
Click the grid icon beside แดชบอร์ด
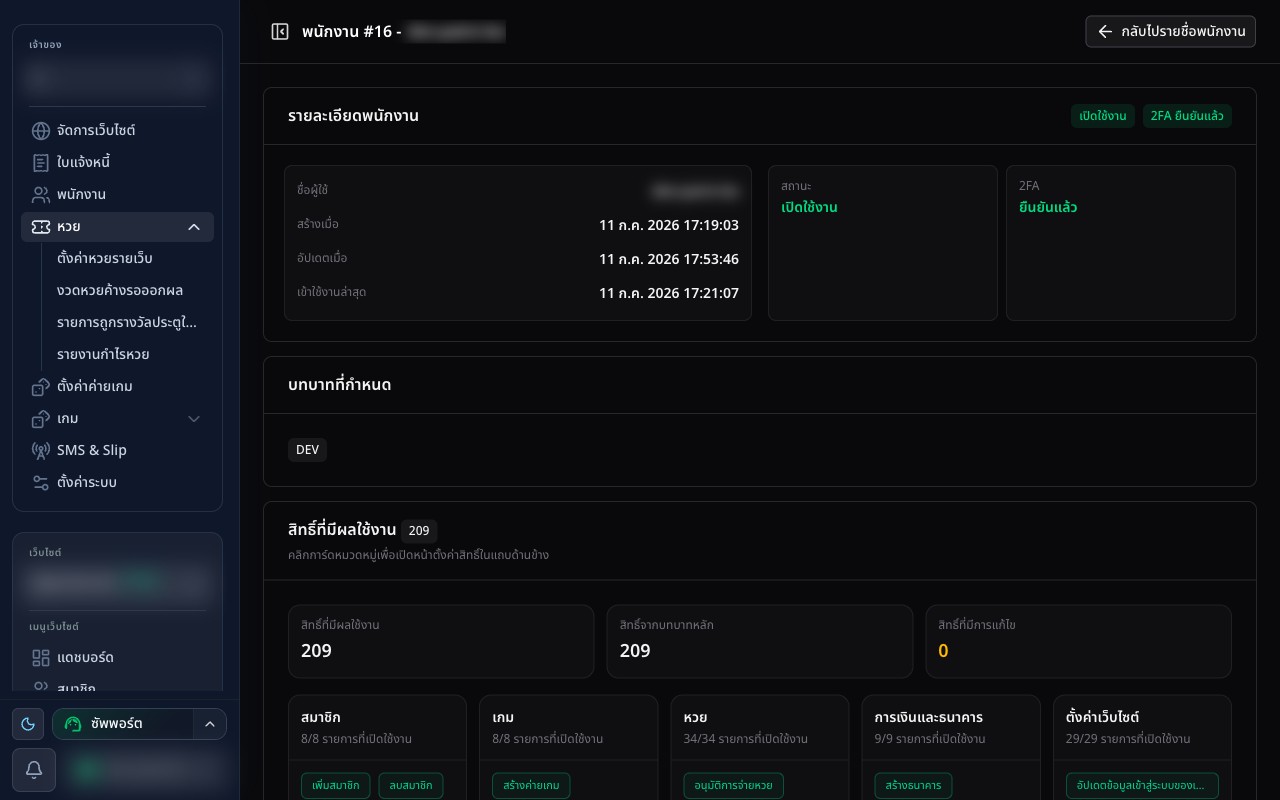coord(41,658)
